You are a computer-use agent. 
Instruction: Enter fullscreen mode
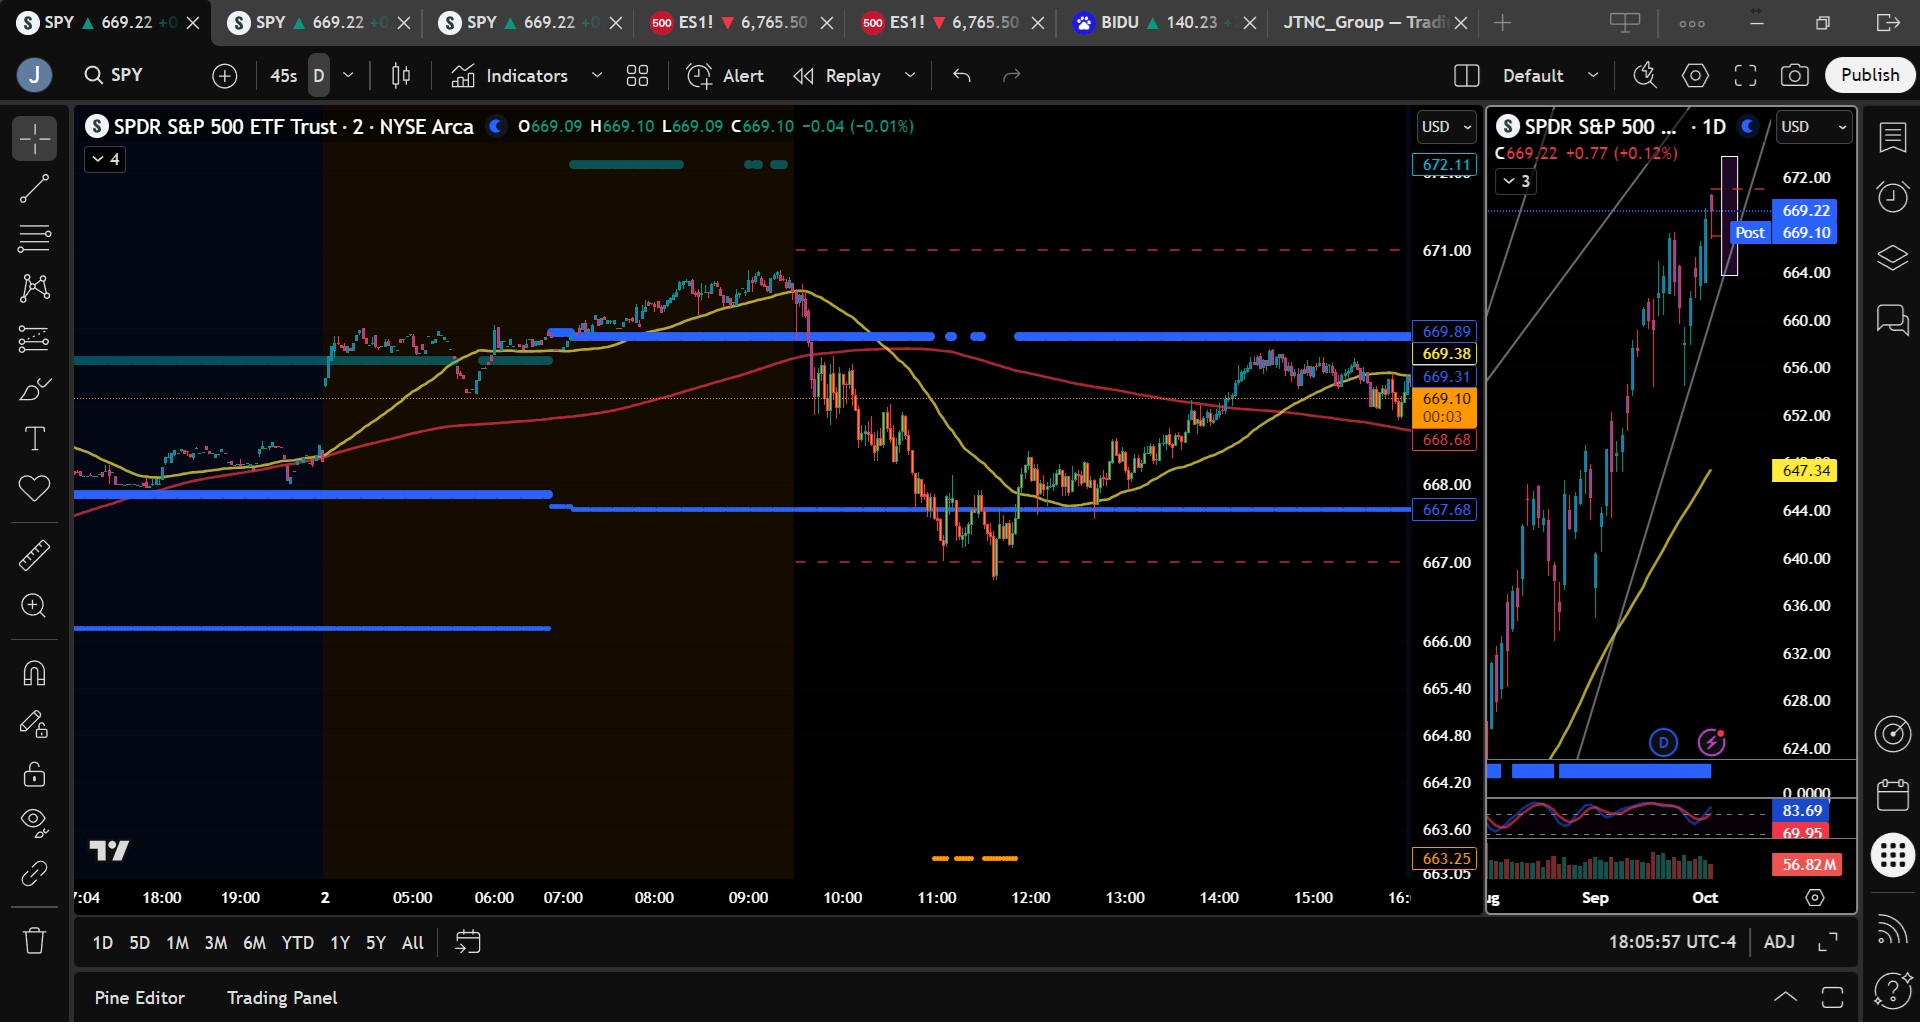click(x=1745, y=75)
